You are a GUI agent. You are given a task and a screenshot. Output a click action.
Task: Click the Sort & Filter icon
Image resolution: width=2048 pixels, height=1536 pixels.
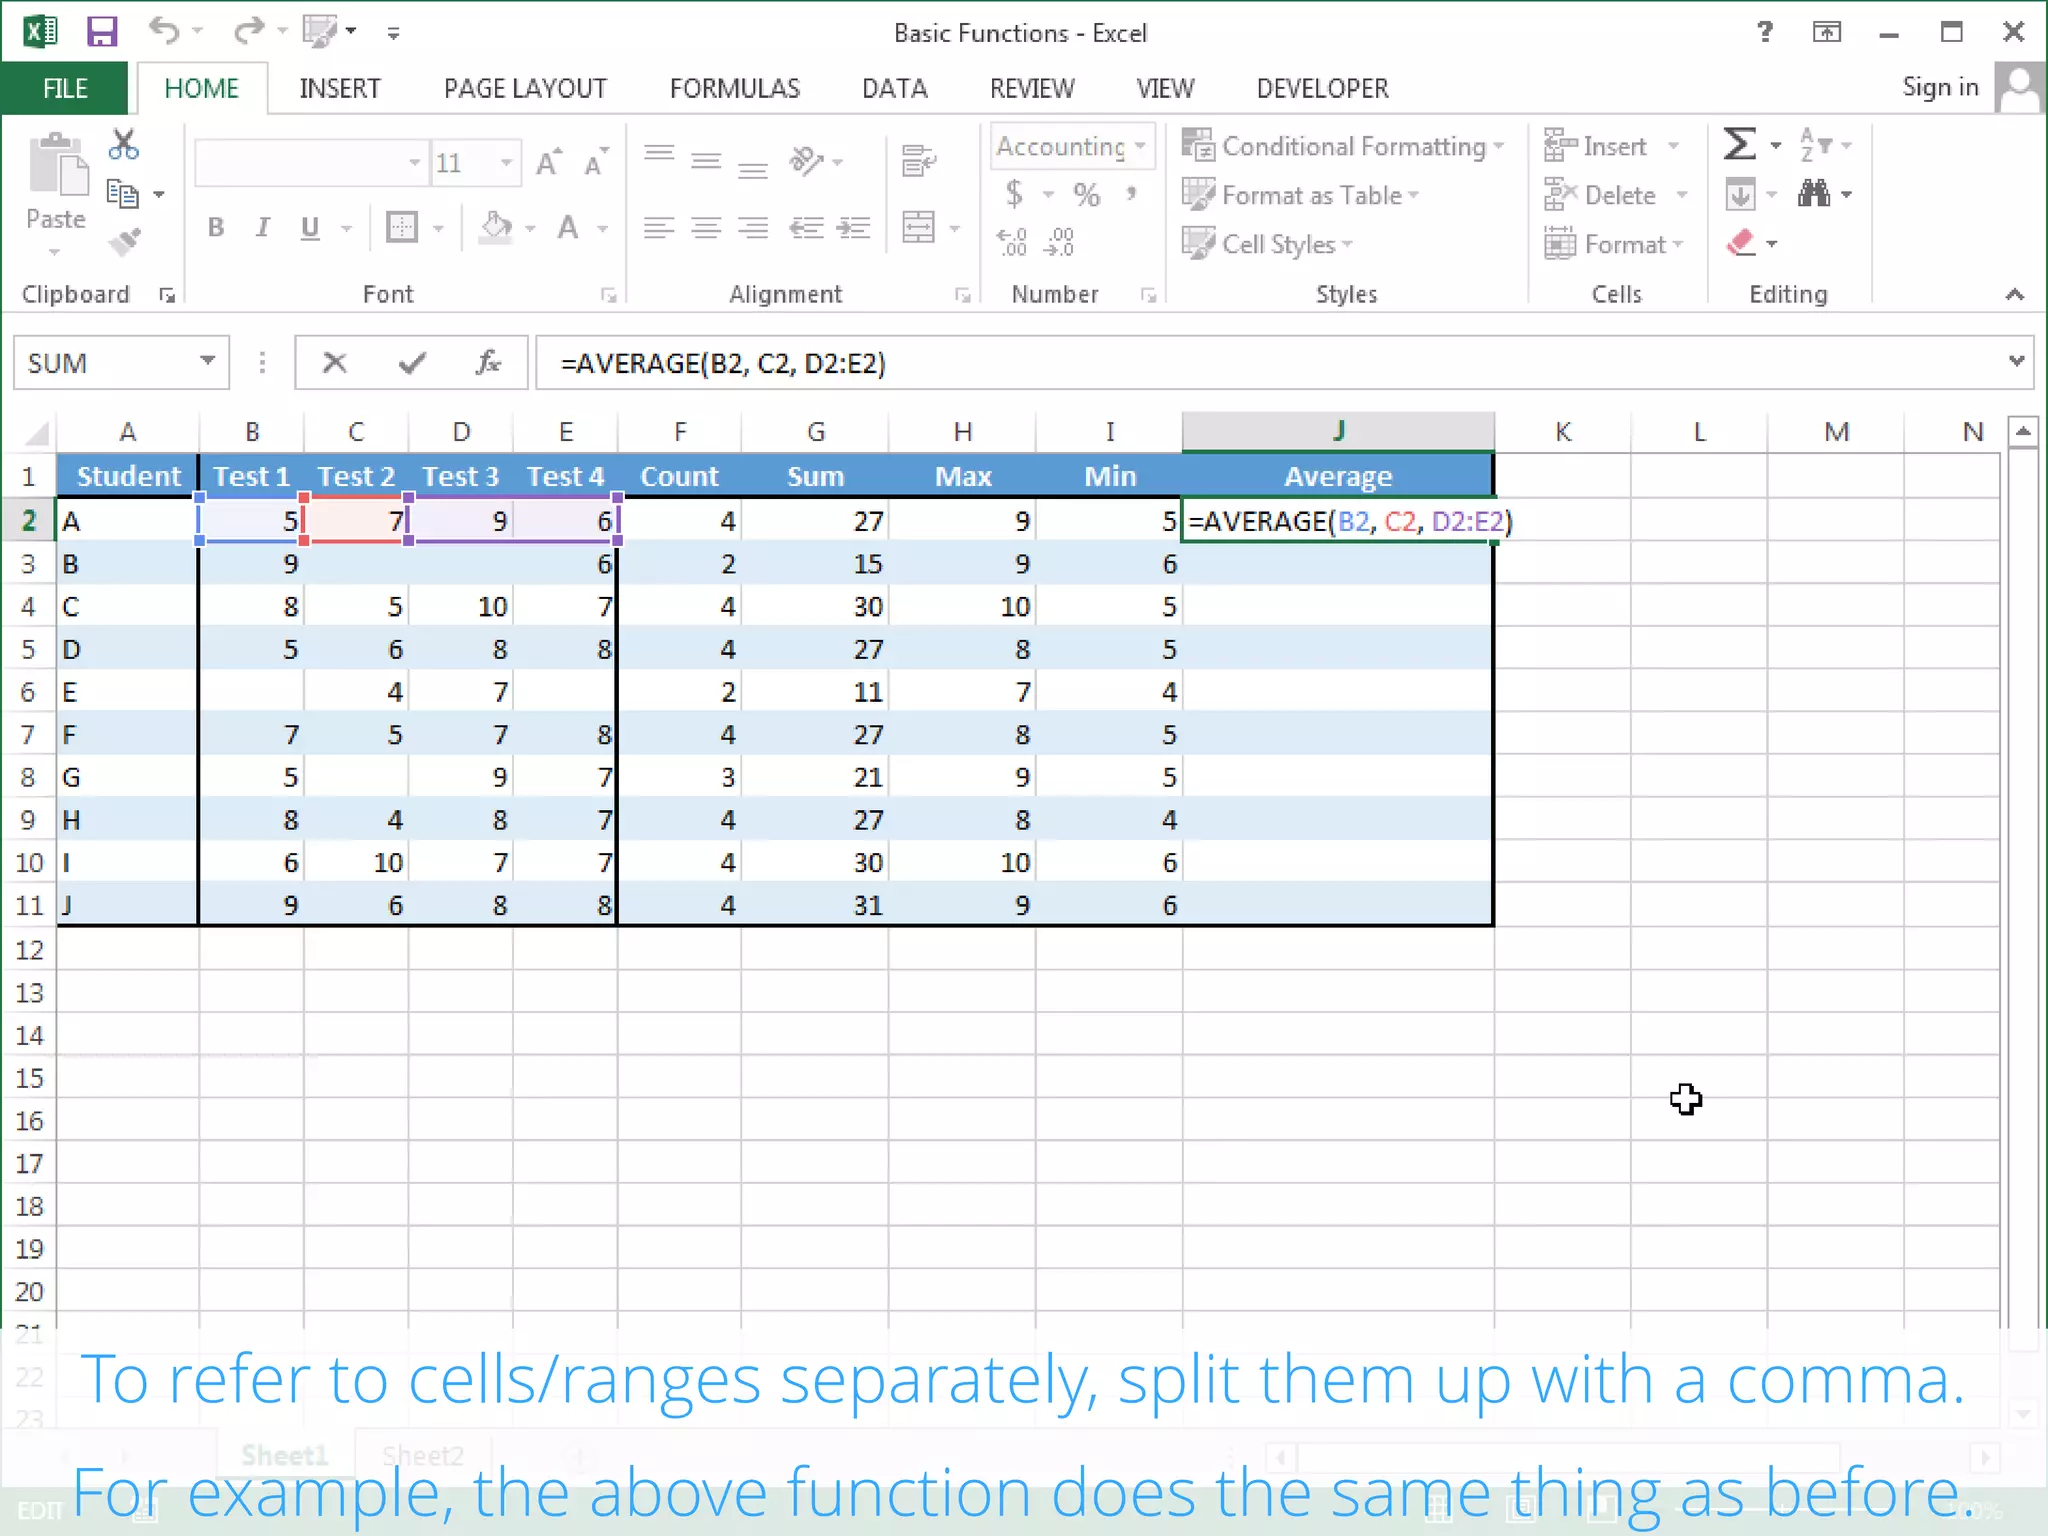(x=1814, y=145)
